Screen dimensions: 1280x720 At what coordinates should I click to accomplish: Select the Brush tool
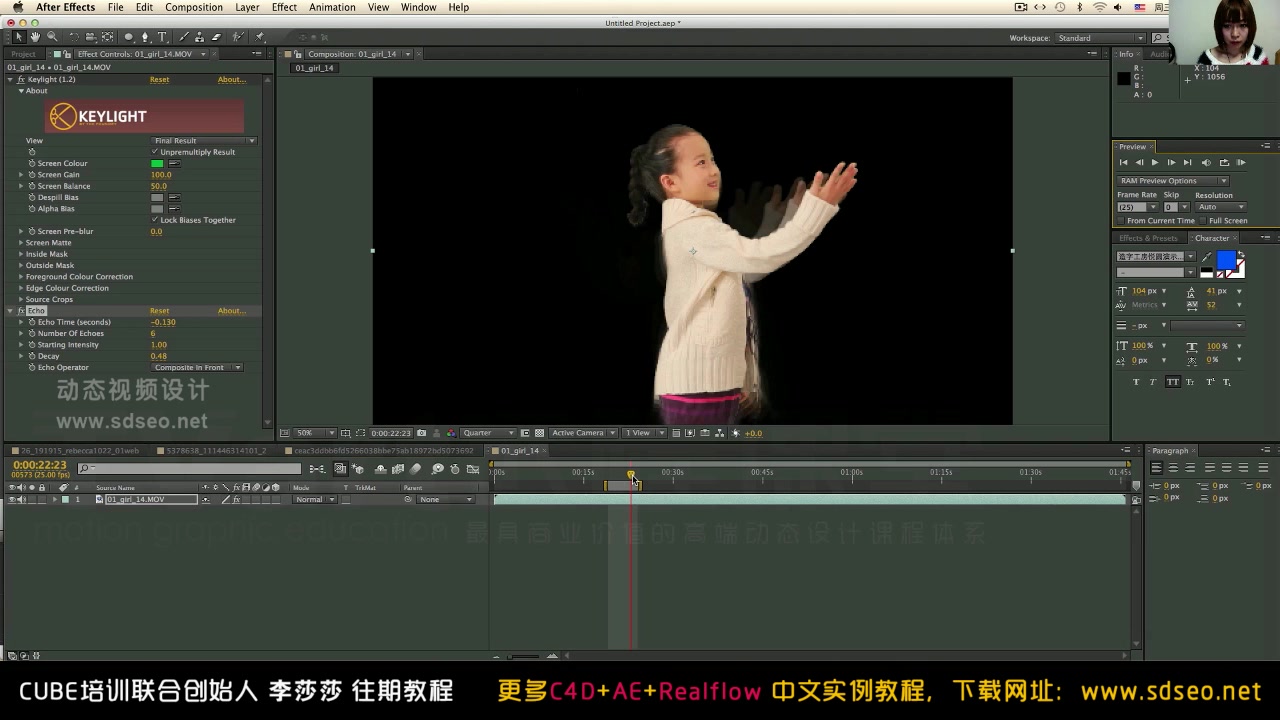point(183,37)
